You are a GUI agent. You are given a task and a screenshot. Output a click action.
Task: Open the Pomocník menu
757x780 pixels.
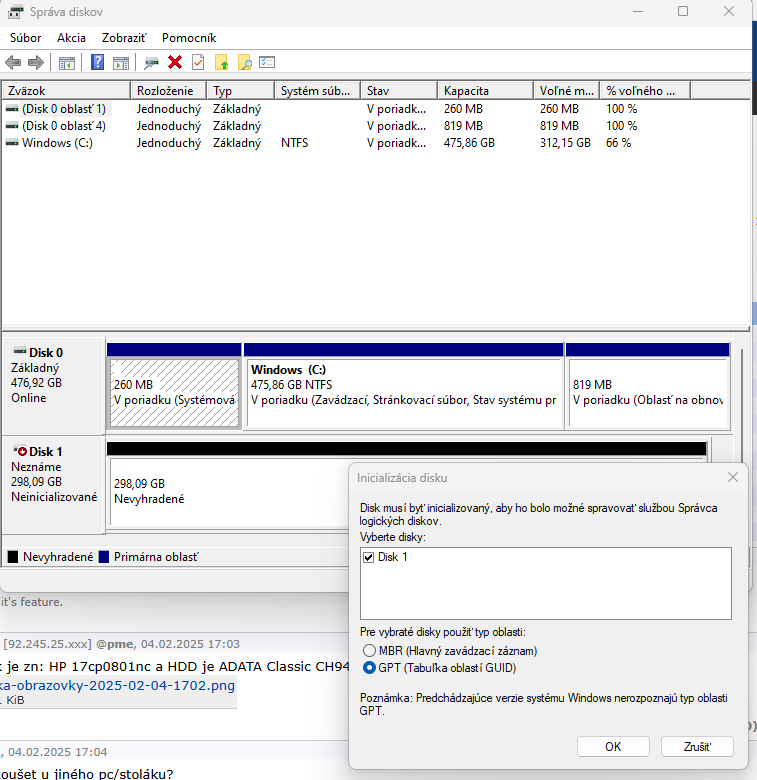(189, 38)
